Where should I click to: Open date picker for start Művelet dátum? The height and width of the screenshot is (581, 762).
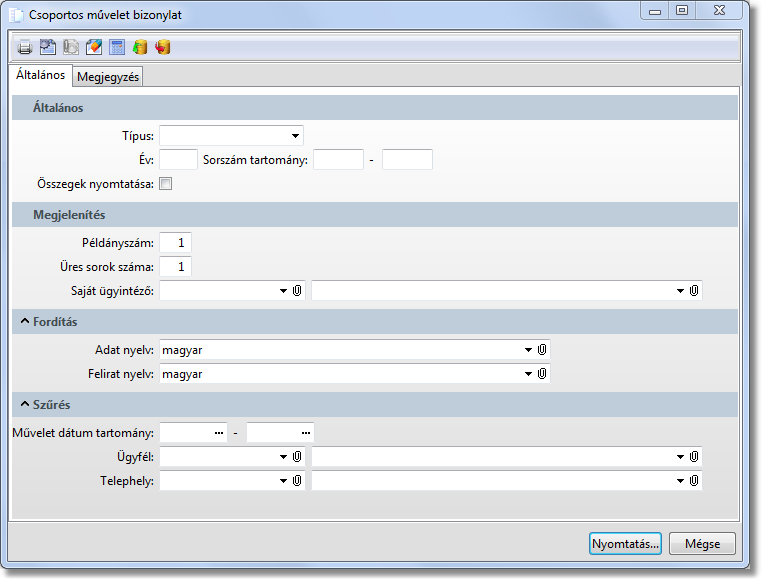pos(219,433)
